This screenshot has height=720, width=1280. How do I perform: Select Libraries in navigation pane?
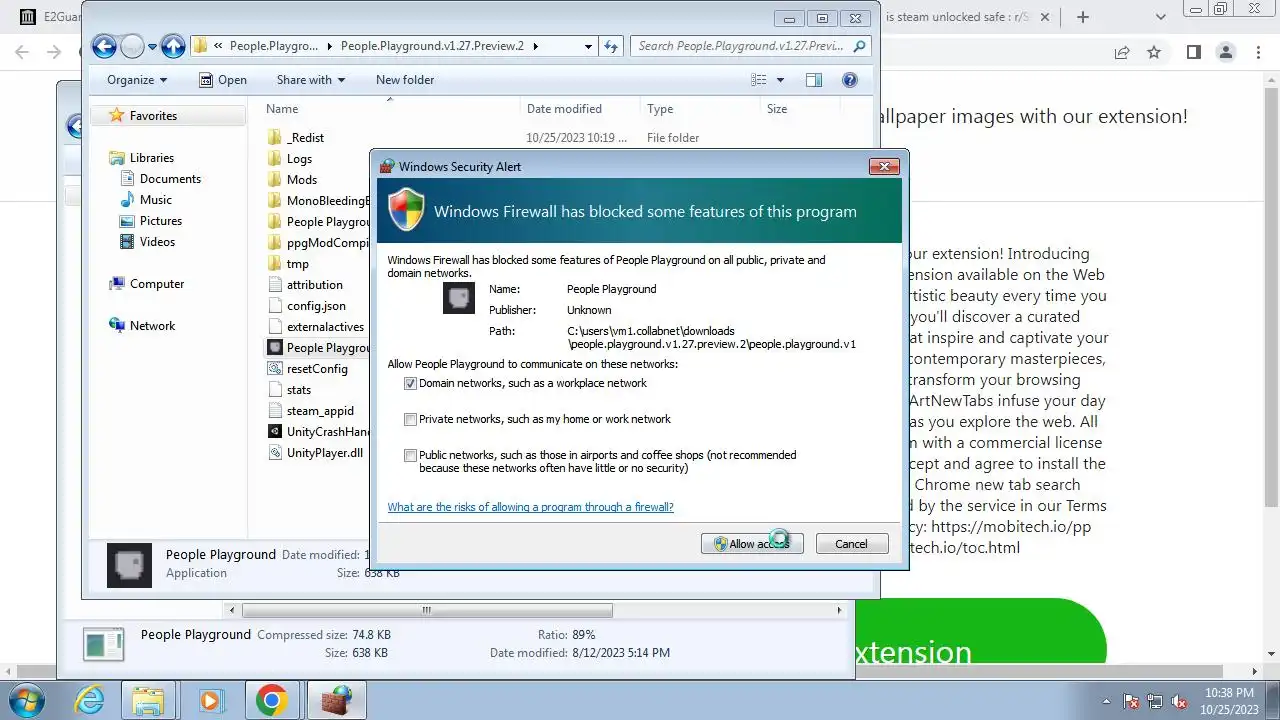coord(151,158)
